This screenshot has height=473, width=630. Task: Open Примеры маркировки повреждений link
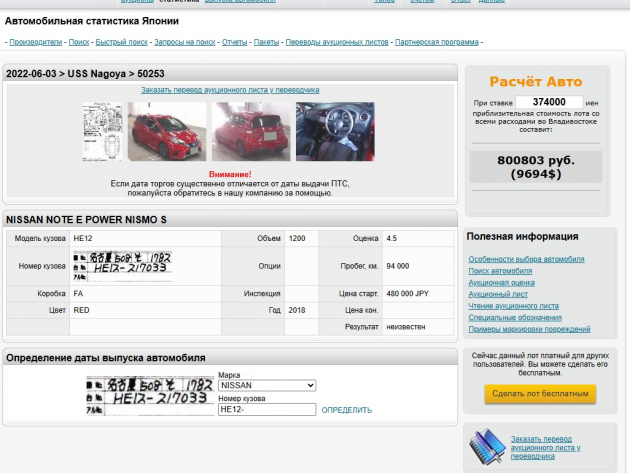click(x=529, y=329)
